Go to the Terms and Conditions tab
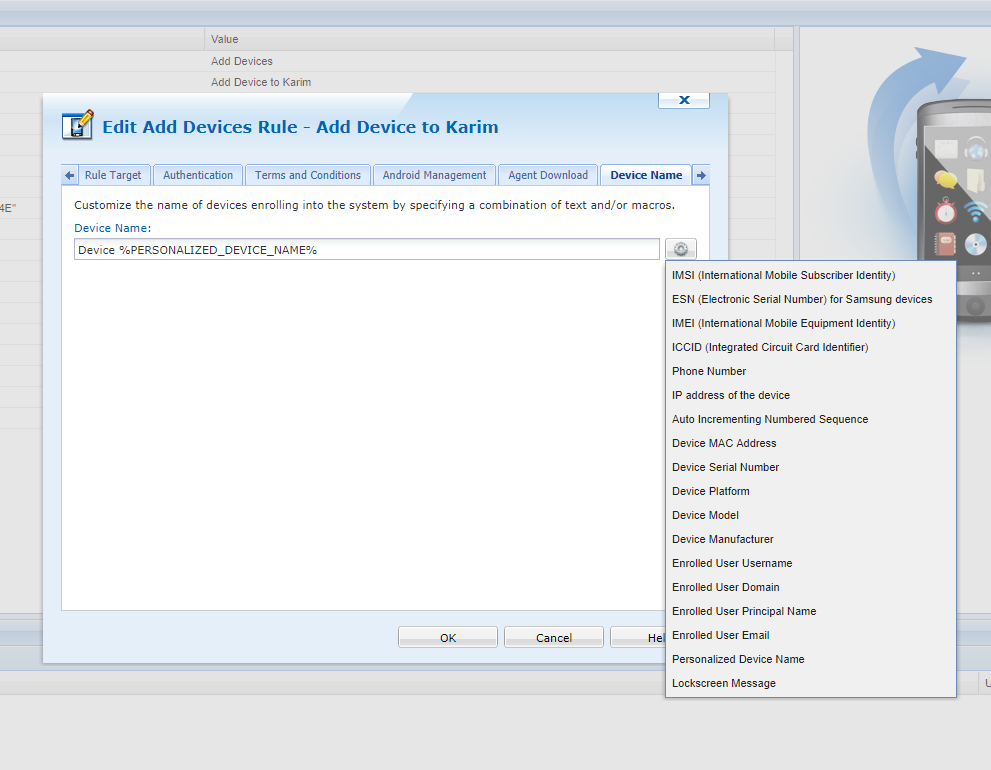991x770 pixels. (307, 175)
